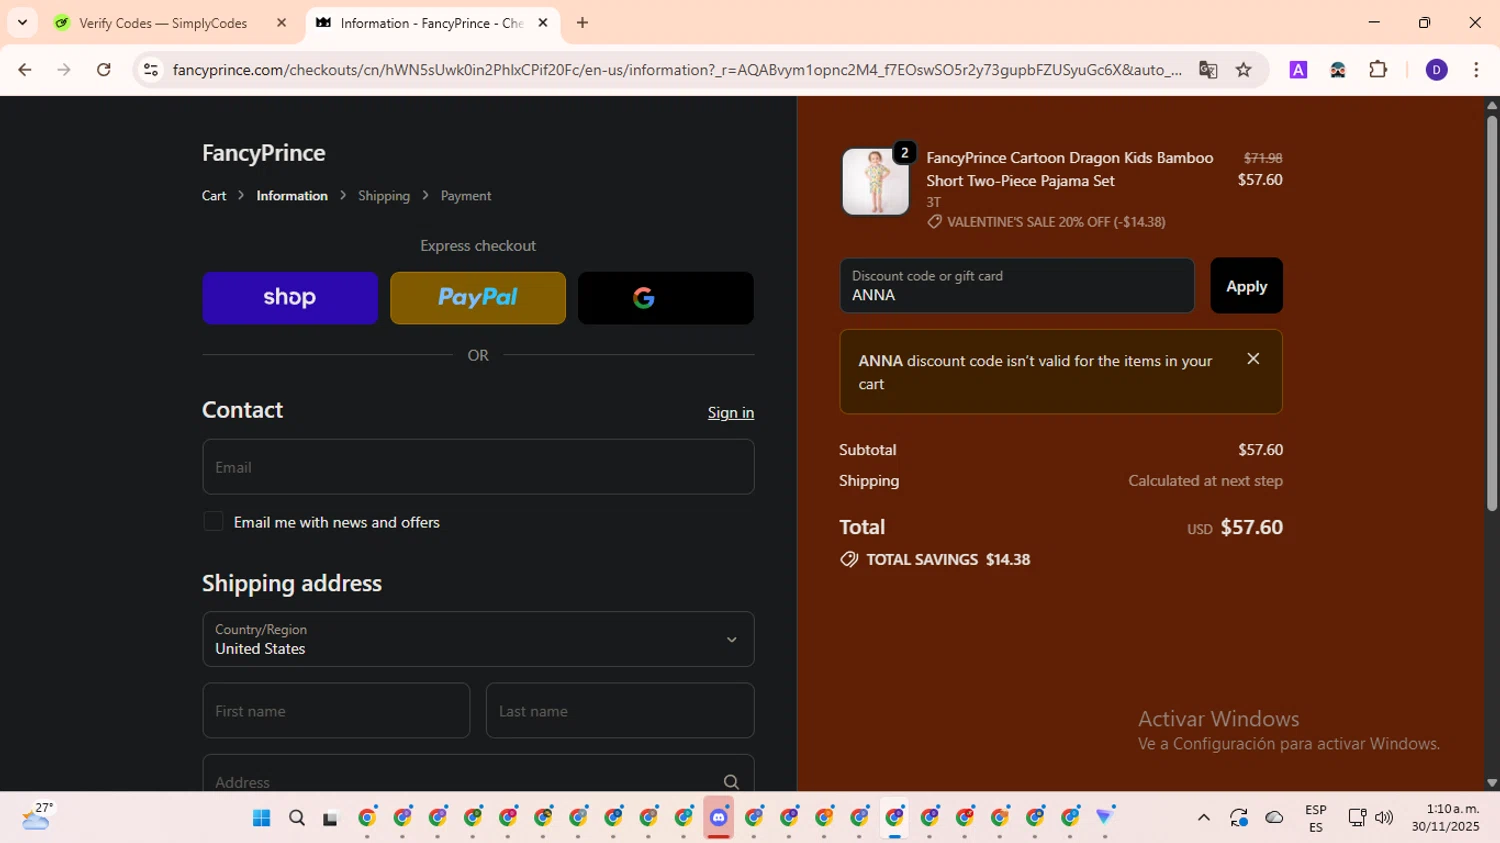Viewport: 1500px width, 843px height.
Task: Click the pajama set product thumbnail
Action: [x=875, y=181]
